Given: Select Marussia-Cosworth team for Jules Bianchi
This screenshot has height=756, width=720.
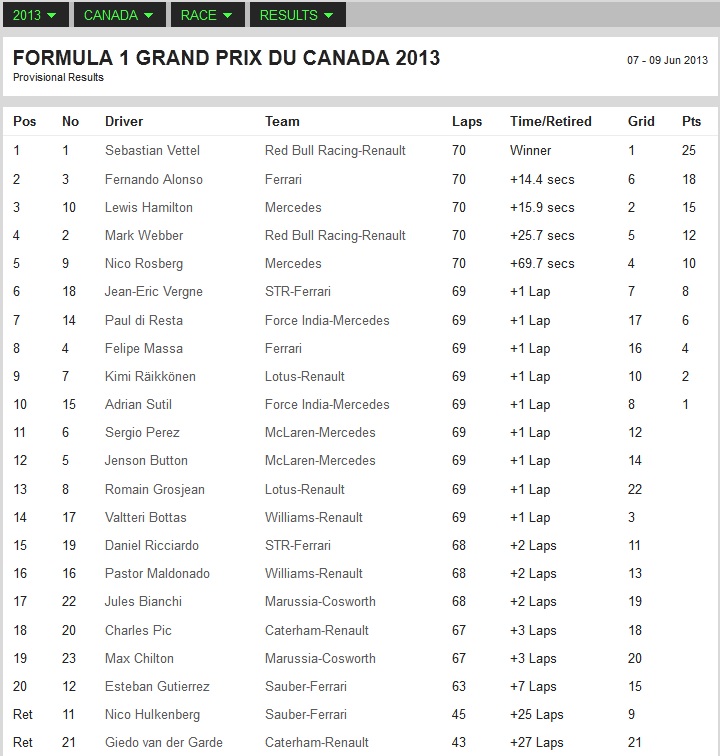Looking at the screenshot, I should [320, 601].
